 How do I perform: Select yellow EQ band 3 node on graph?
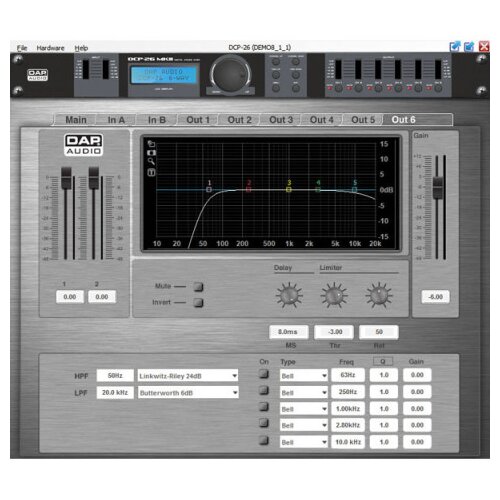[289, 189]
